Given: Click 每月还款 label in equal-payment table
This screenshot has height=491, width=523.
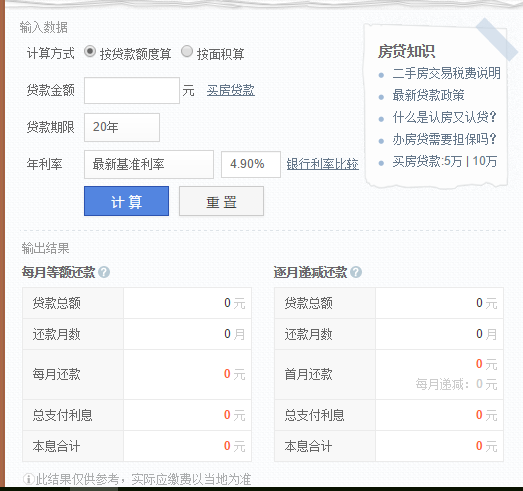Looking at the screenshot, I should pyautogui.click(x=56, y=374).
